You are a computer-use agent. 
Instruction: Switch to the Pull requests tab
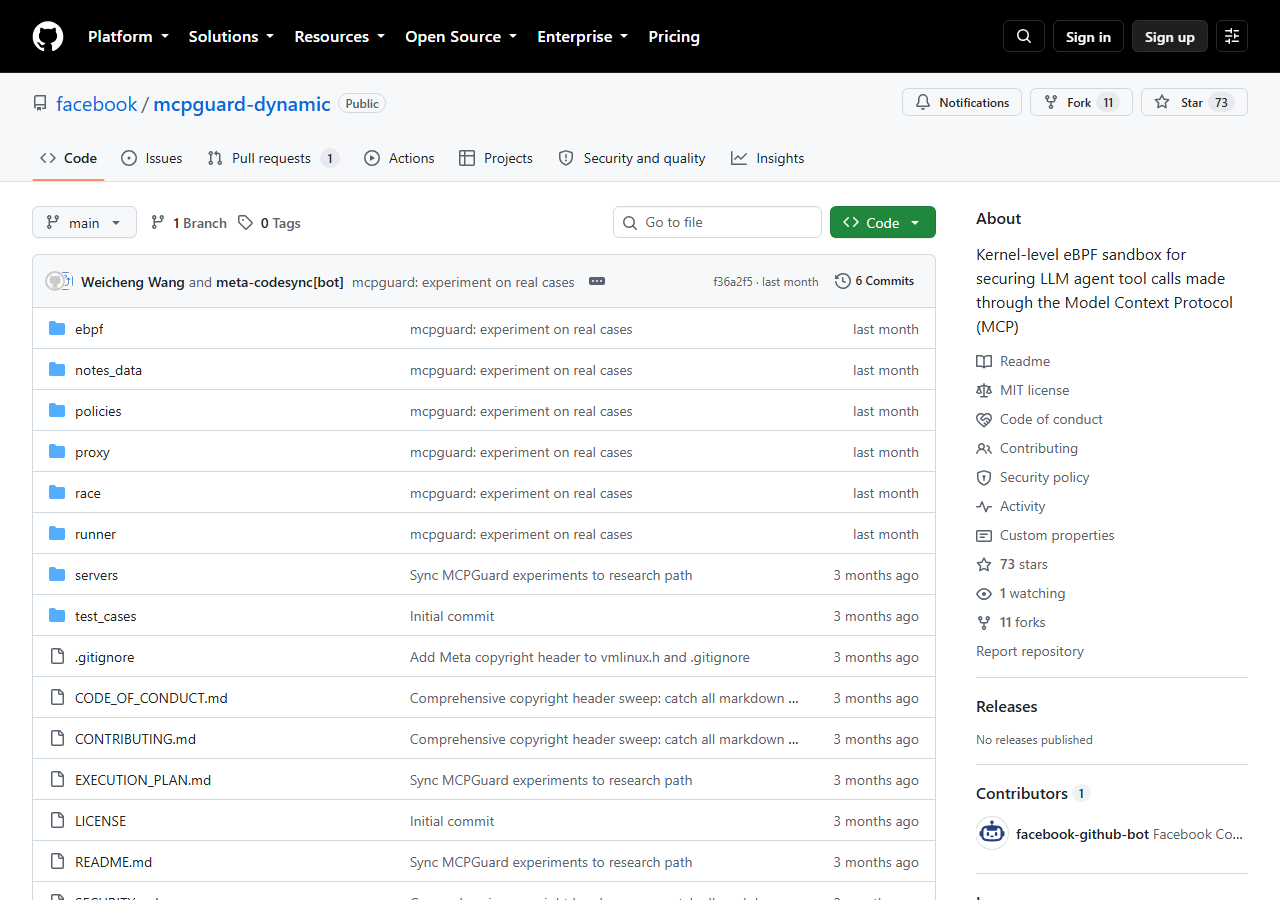pyautogui.click(x=273, y=158)
